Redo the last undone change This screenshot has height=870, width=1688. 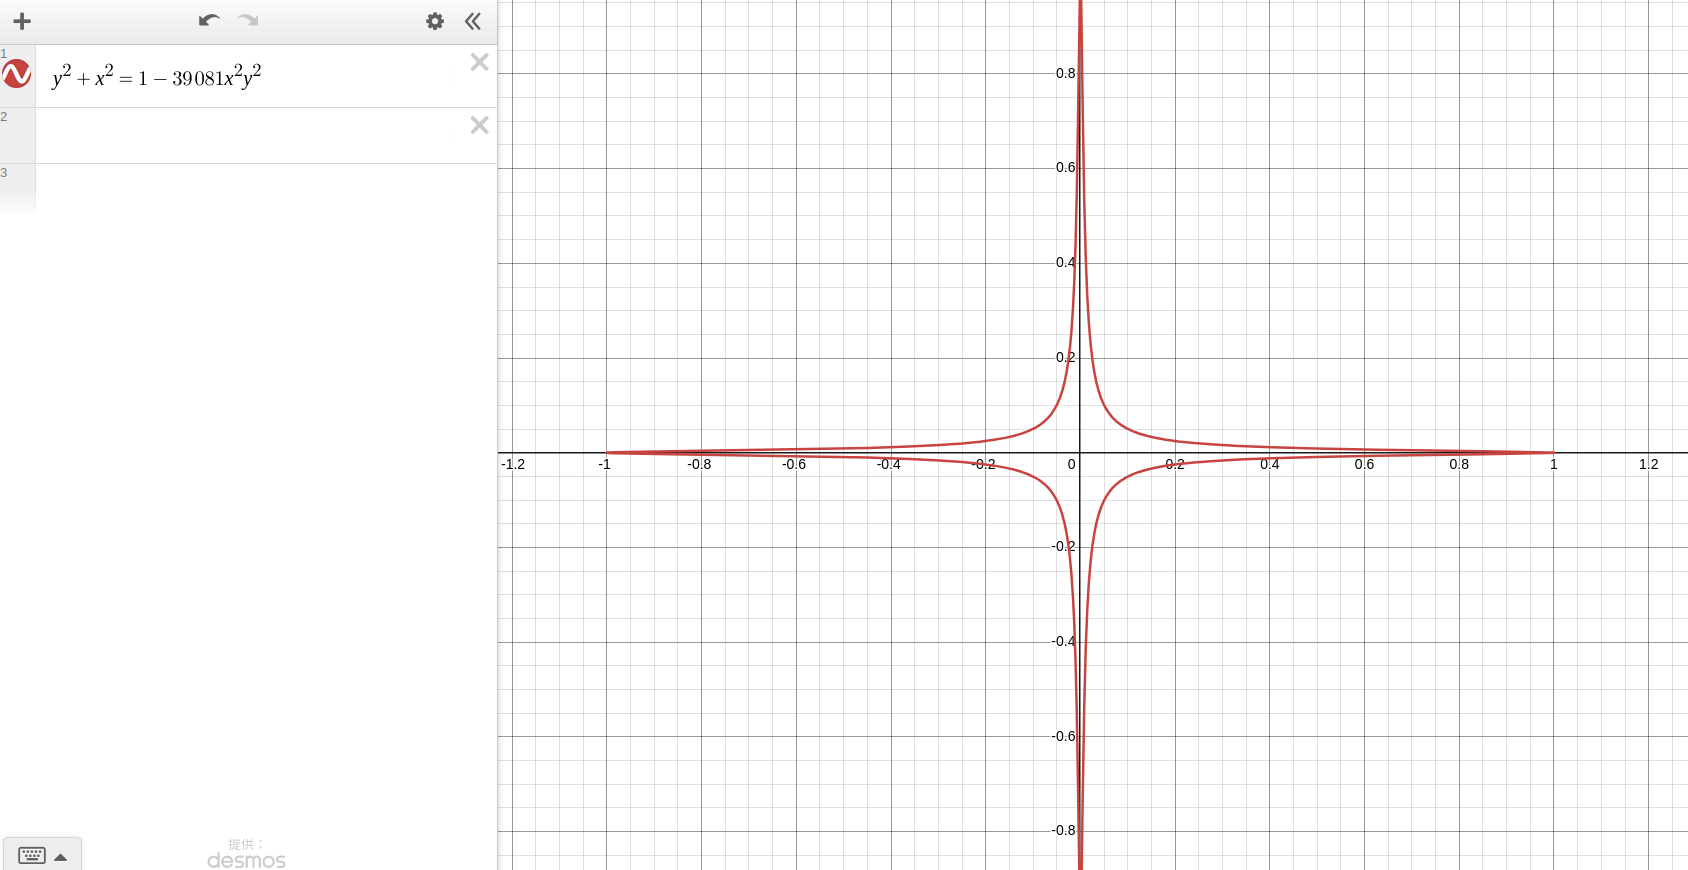pos(248,20)
